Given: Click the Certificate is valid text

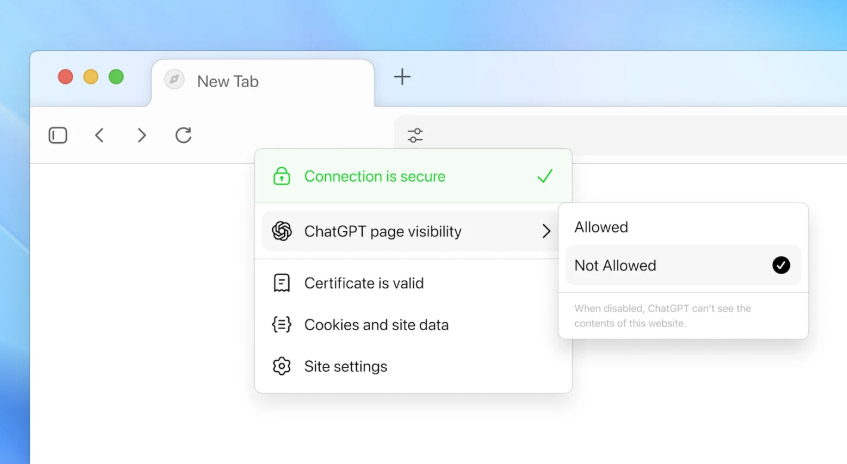Looking at the screenshot, I should tap(364, 283).
